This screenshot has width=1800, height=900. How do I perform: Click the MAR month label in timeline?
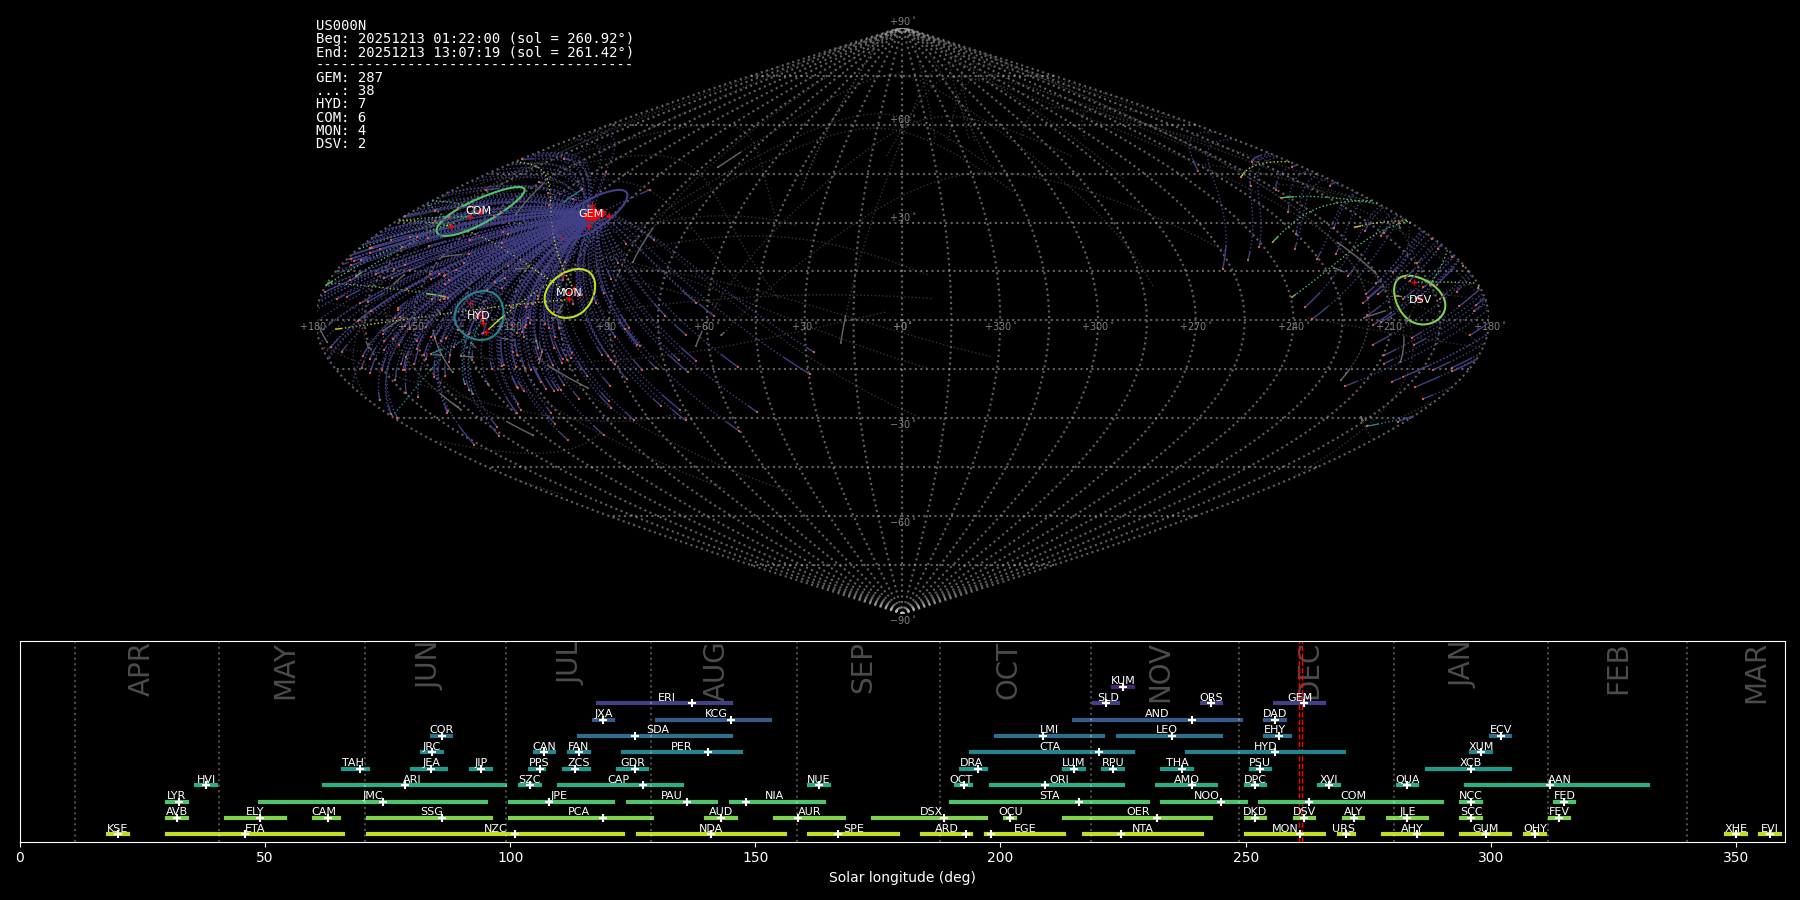pos(1756,675)
